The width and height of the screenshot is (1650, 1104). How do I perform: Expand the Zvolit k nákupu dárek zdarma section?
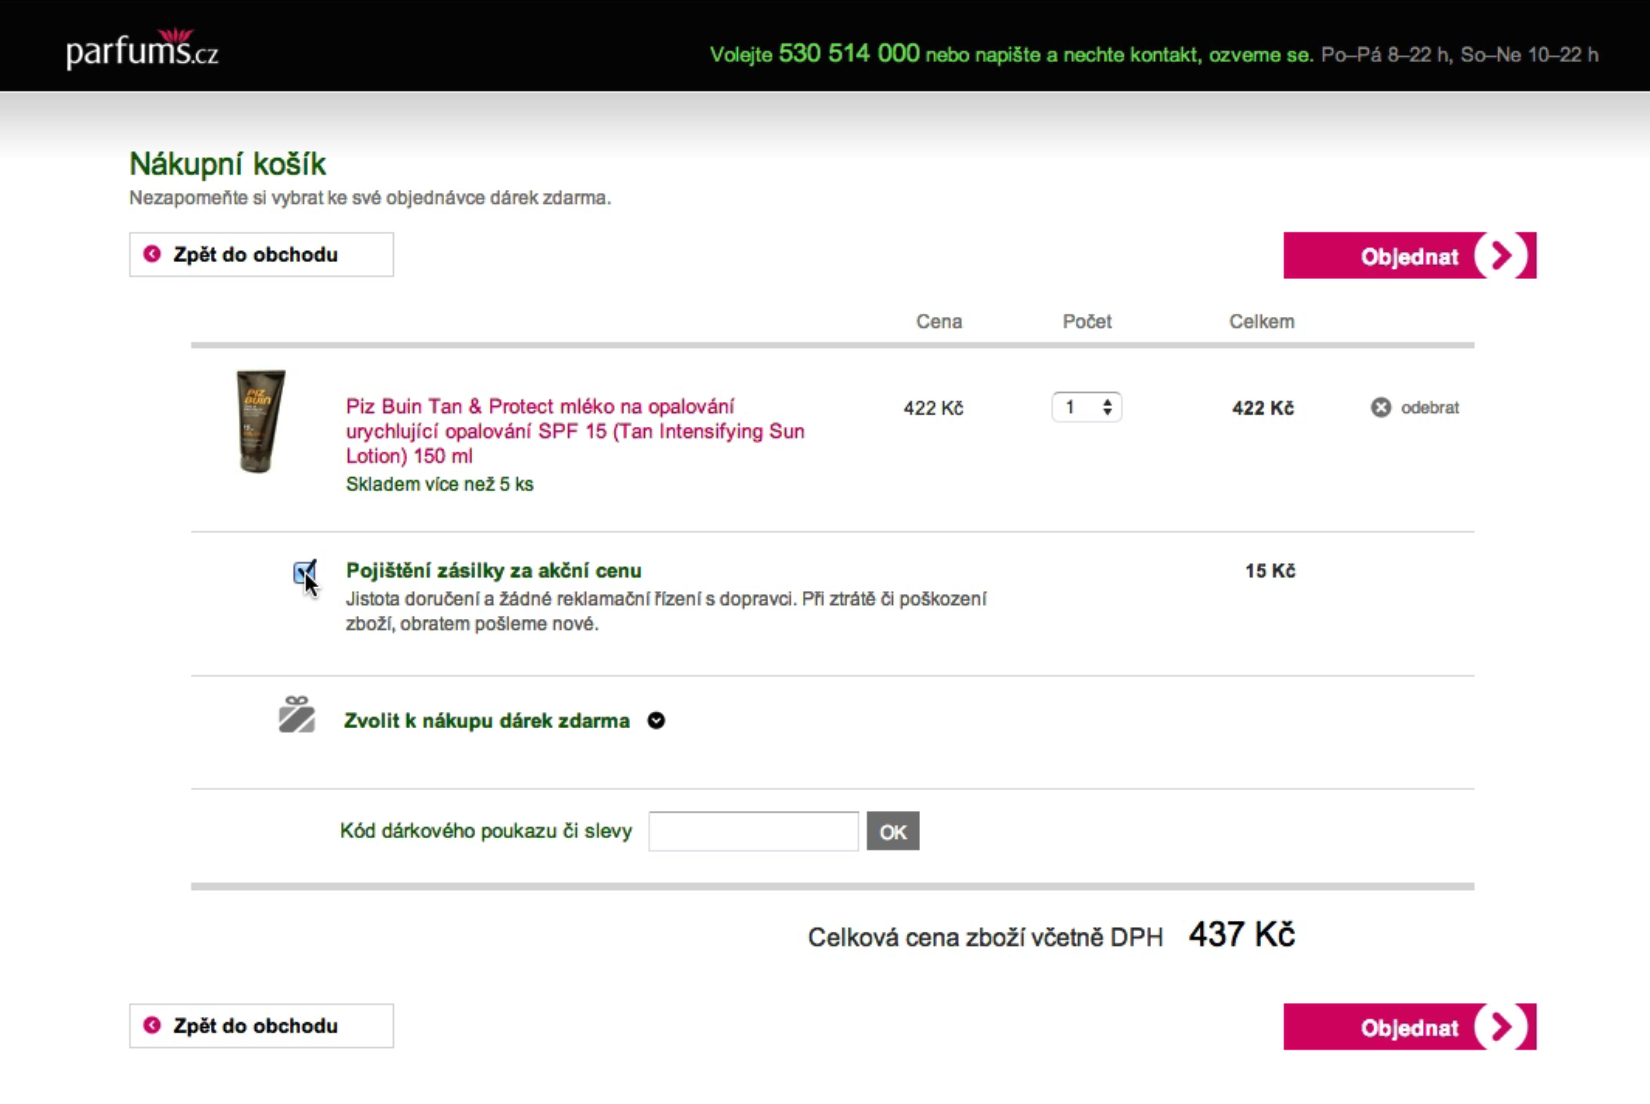[x=487, y=721]
